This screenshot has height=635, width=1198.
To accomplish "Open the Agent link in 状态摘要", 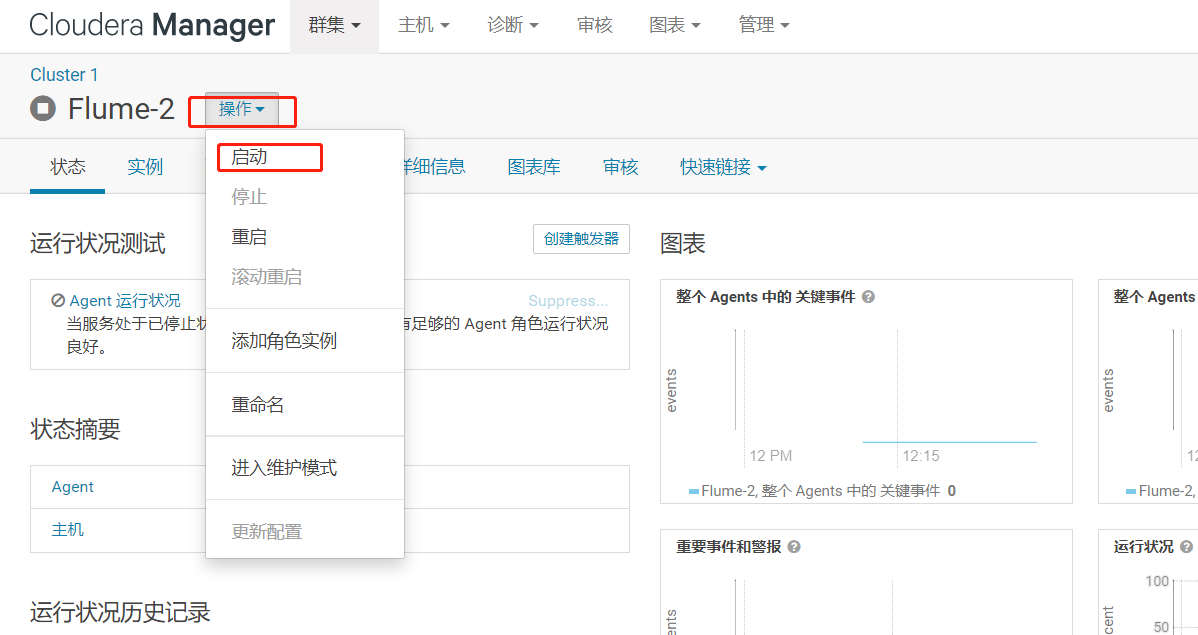I will [x=73, y=487].
